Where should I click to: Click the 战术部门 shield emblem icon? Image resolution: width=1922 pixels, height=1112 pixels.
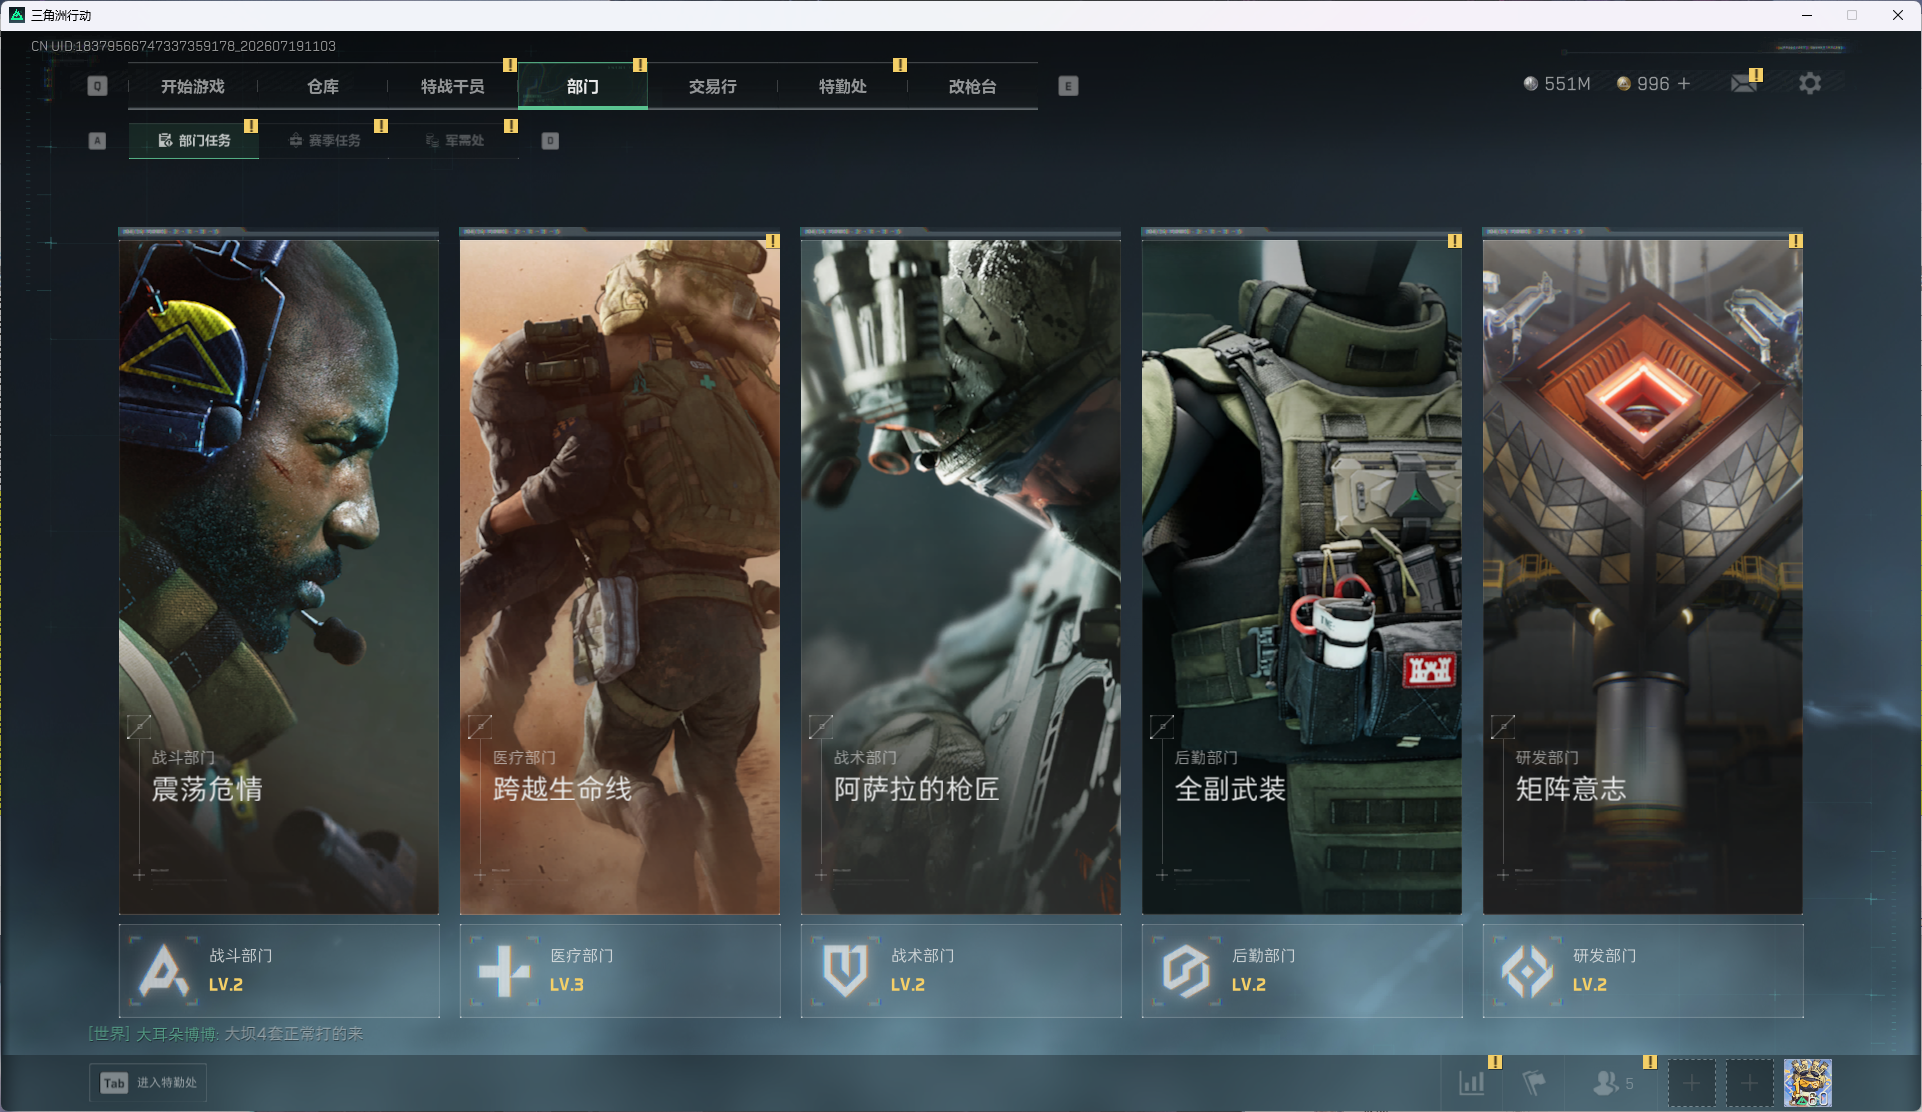tap(846, 971)
